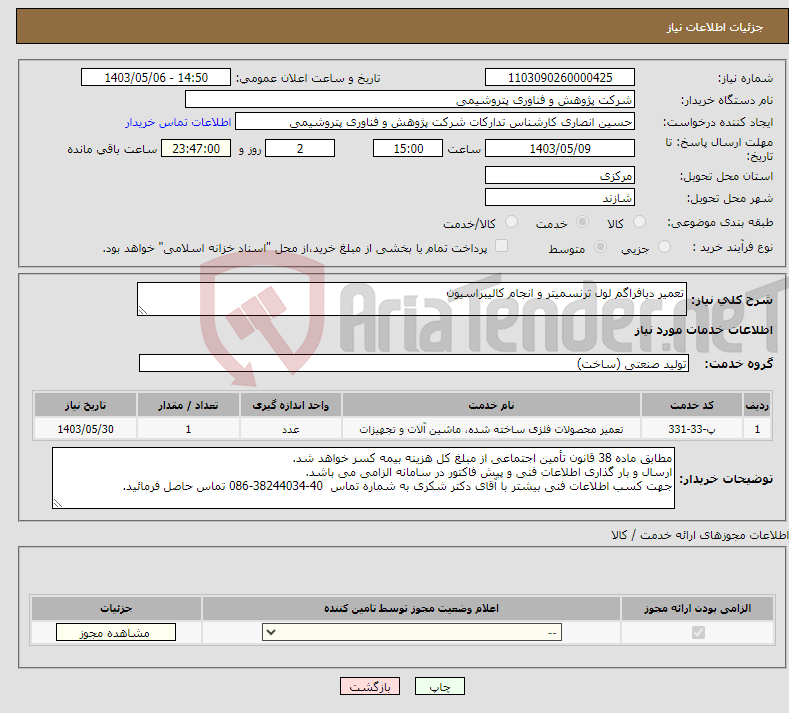This screenshot has width=789, height=713.
Task: Click the buyer organization name field
Action: point(410,99)
